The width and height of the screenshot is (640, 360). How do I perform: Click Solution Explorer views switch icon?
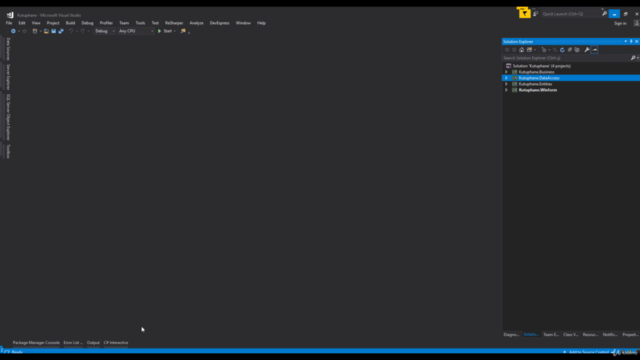point(529,50)
